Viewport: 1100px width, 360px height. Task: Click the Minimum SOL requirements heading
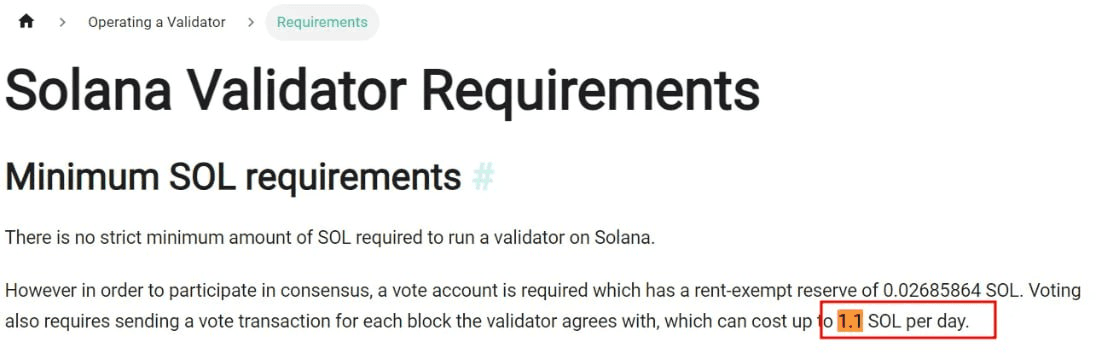[233, 176]
